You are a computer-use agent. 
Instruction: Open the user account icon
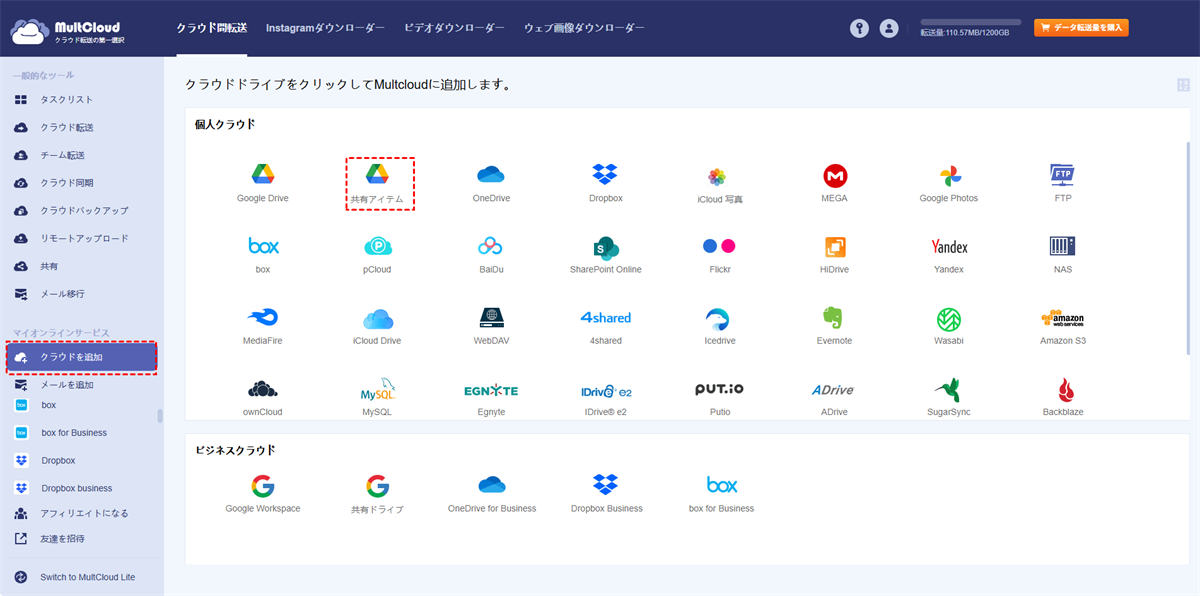(x=889, y=28)
